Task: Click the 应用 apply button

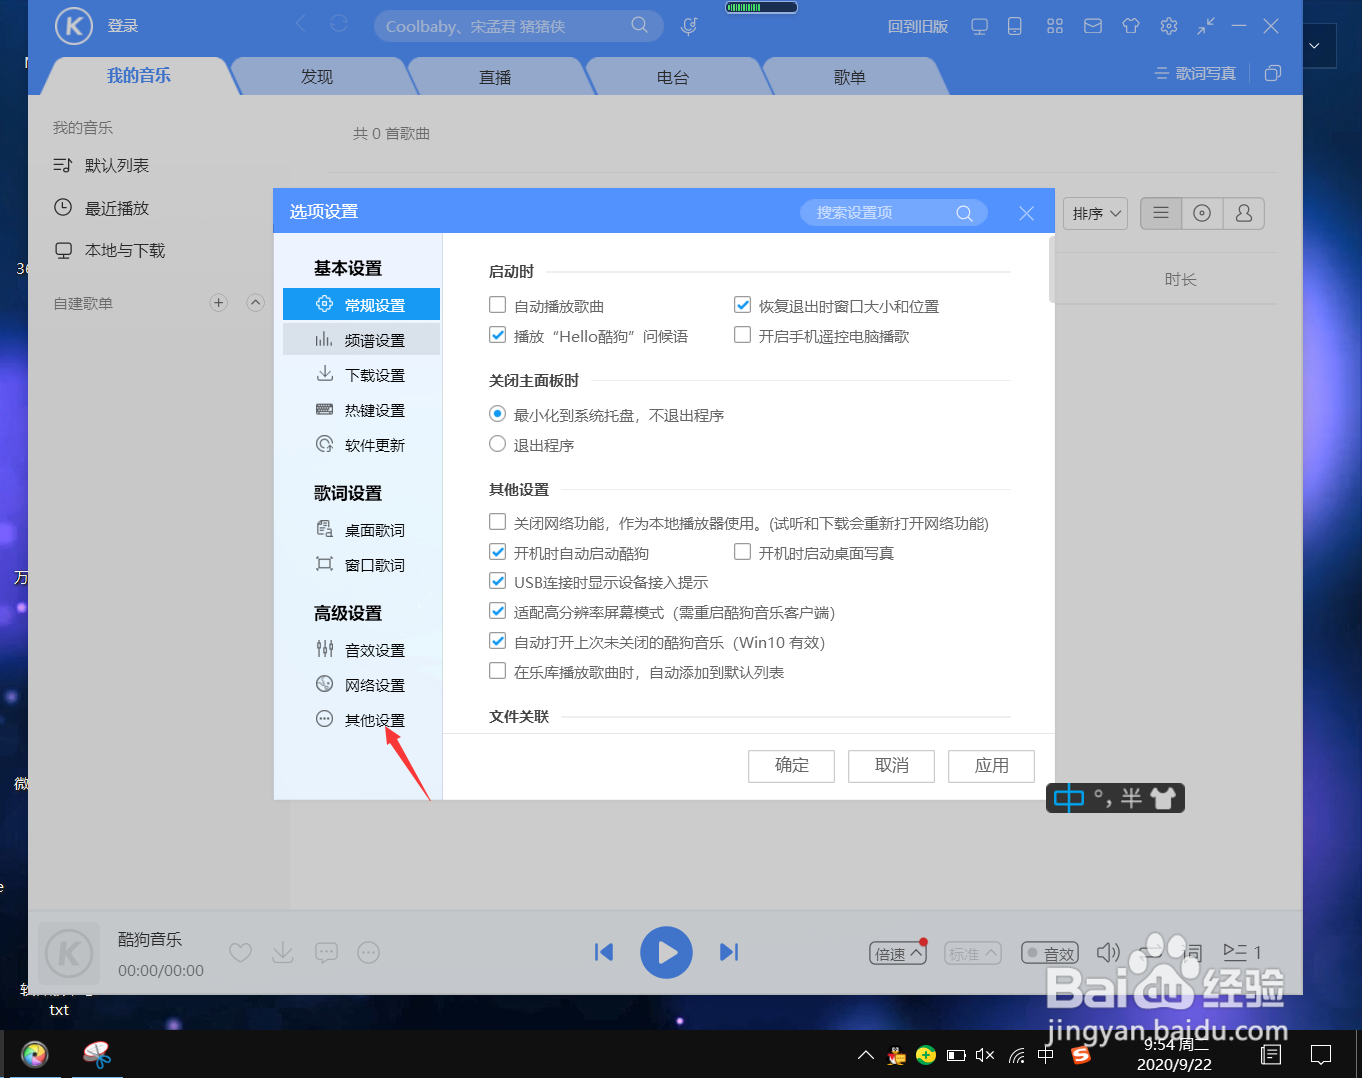Action: (x=990, y=766)
